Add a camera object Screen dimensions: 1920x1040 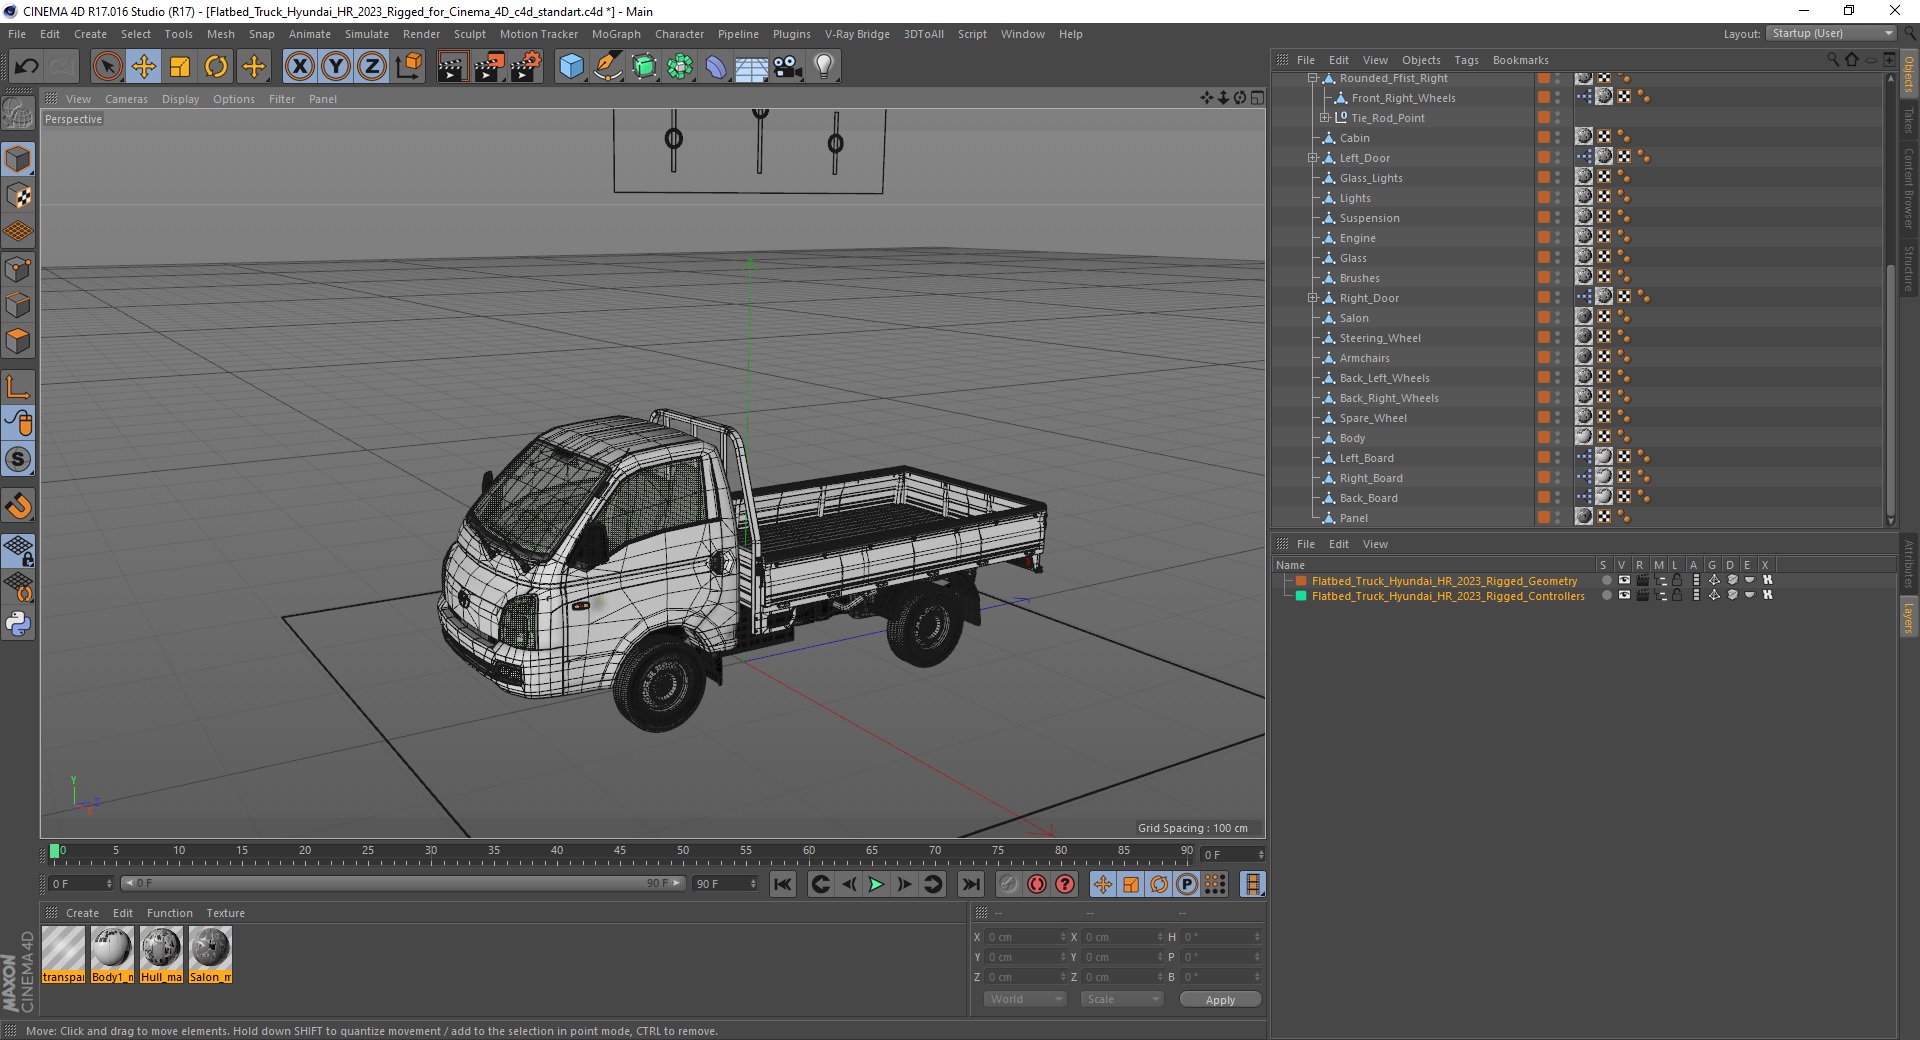(788, 67)
